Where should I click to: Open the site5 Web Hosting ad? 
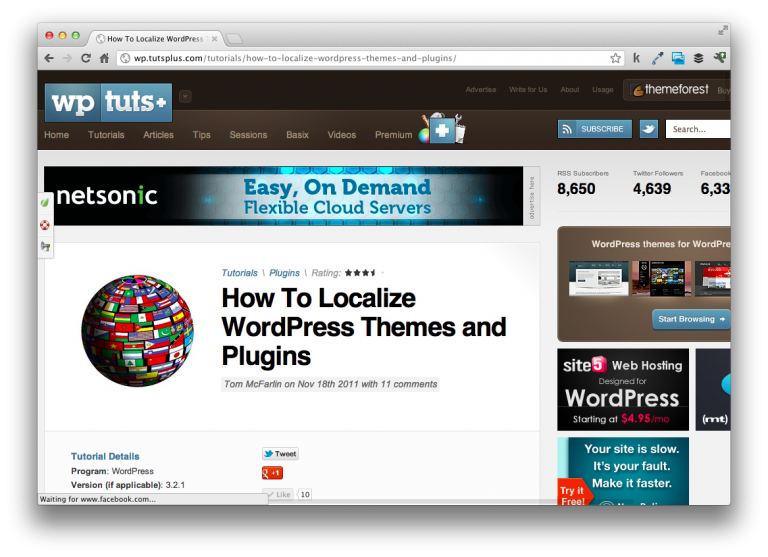(623, 390)
